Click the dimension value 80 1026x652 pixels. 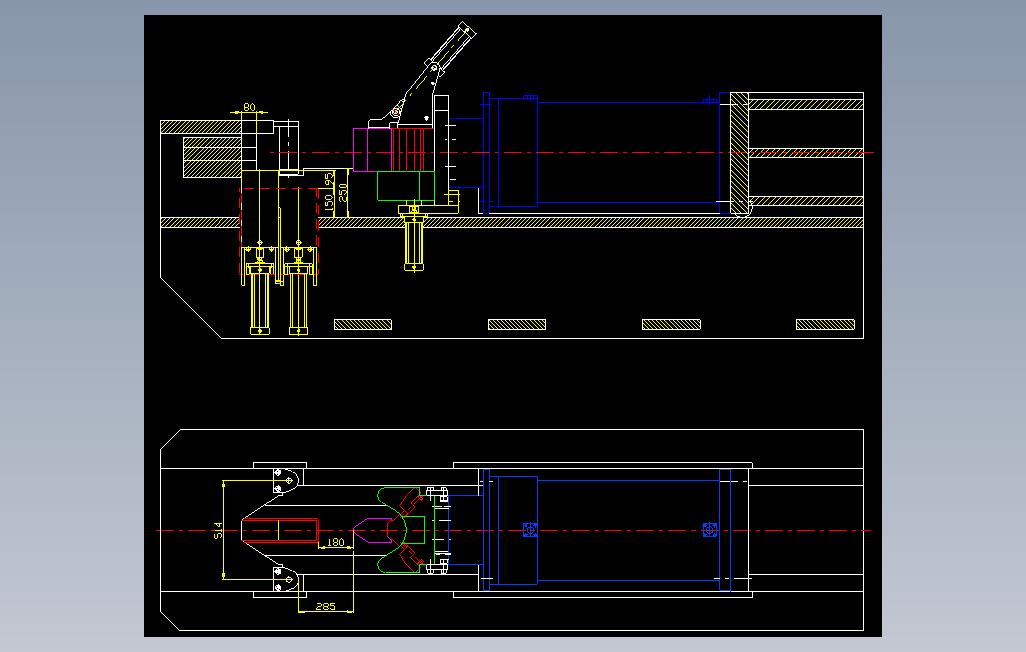249,107
